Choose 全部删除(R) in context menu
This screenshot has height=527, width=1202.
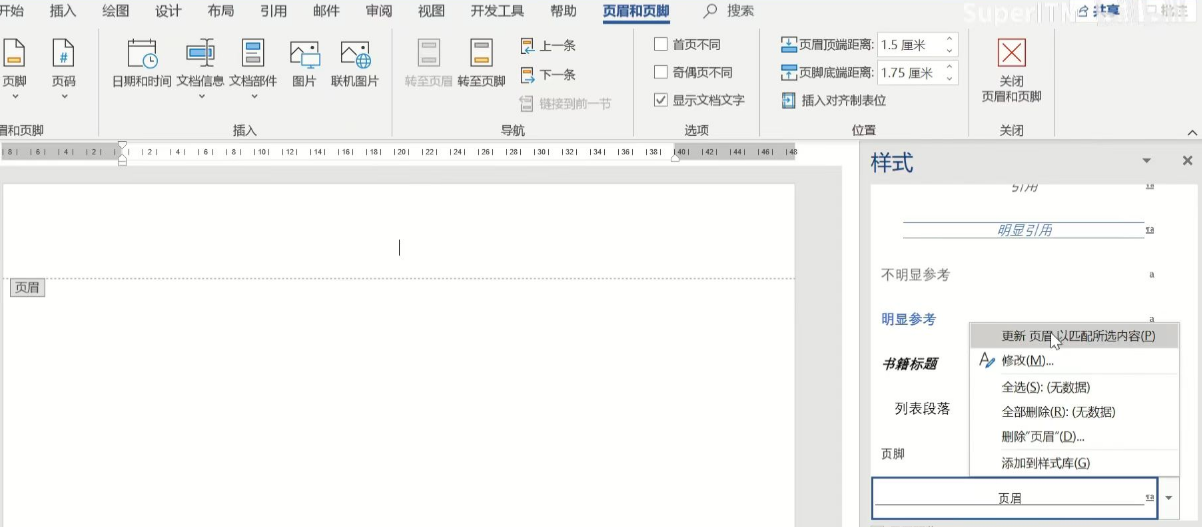(1074, 412)
